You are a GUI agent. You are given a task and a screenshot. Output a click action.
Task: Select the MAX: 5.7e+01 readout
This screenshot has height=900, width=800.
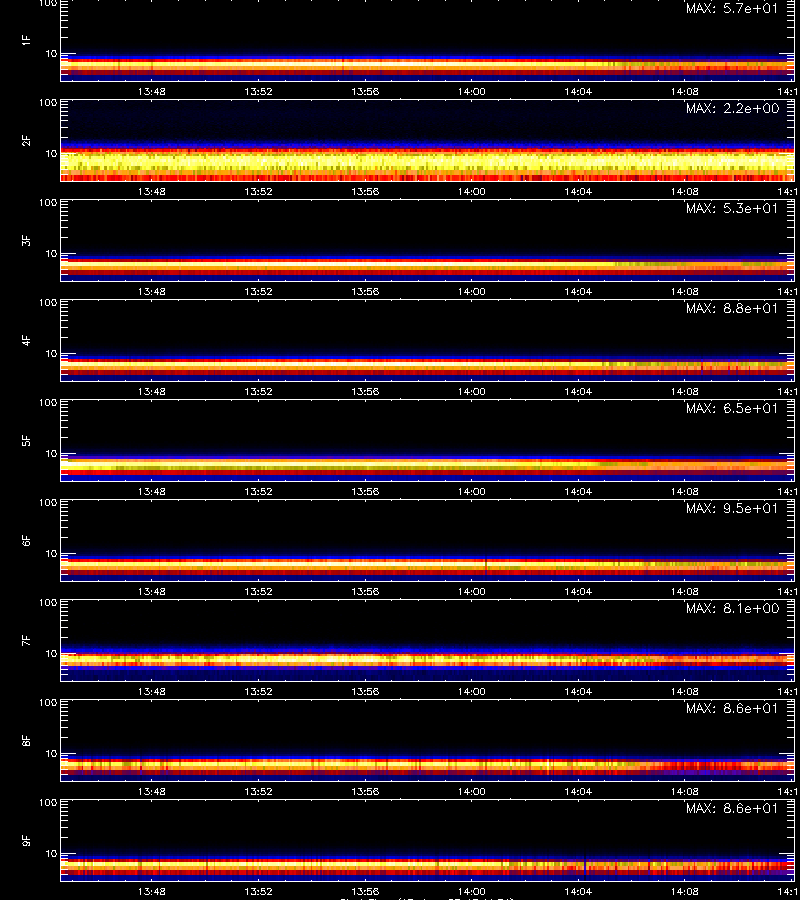pyautogui.click(x=732, y=9)
